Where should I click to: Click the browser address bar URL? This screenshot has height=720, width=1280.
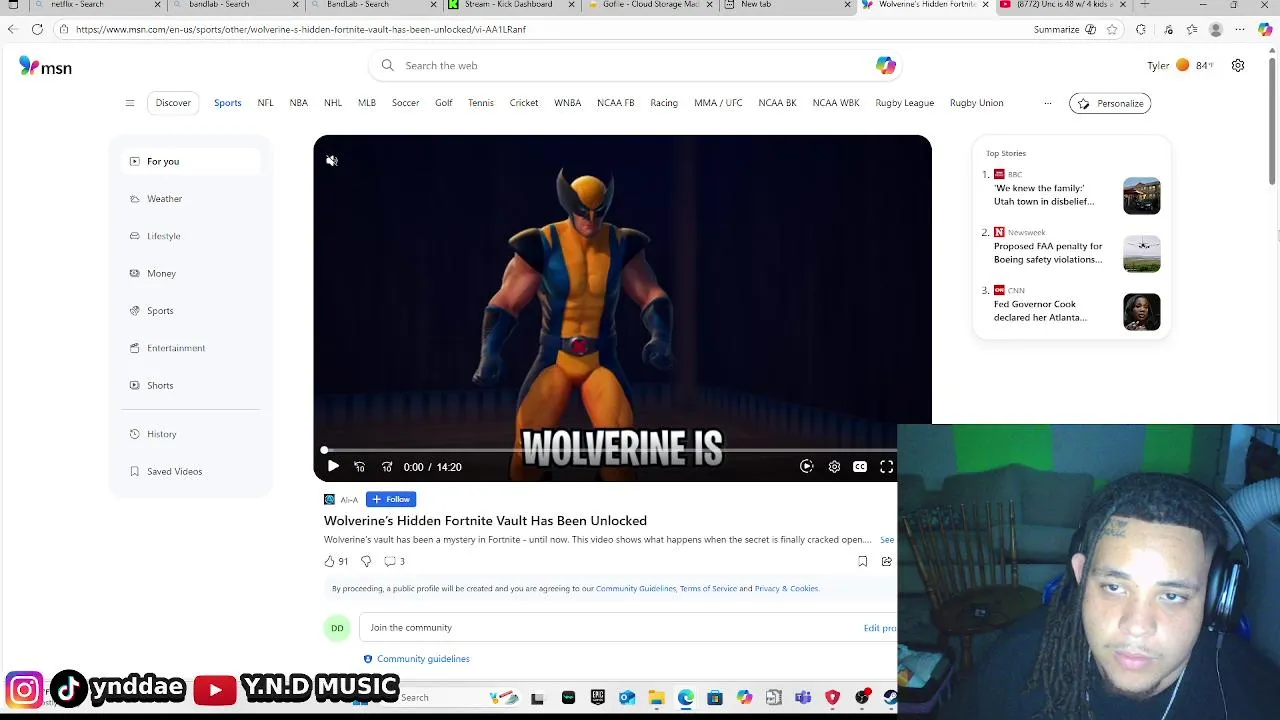[300, 29]
